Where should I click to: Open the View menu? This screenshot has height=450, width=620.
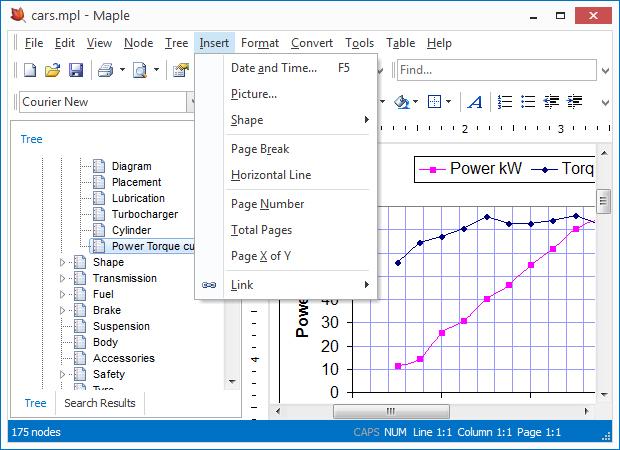[99, 43]
